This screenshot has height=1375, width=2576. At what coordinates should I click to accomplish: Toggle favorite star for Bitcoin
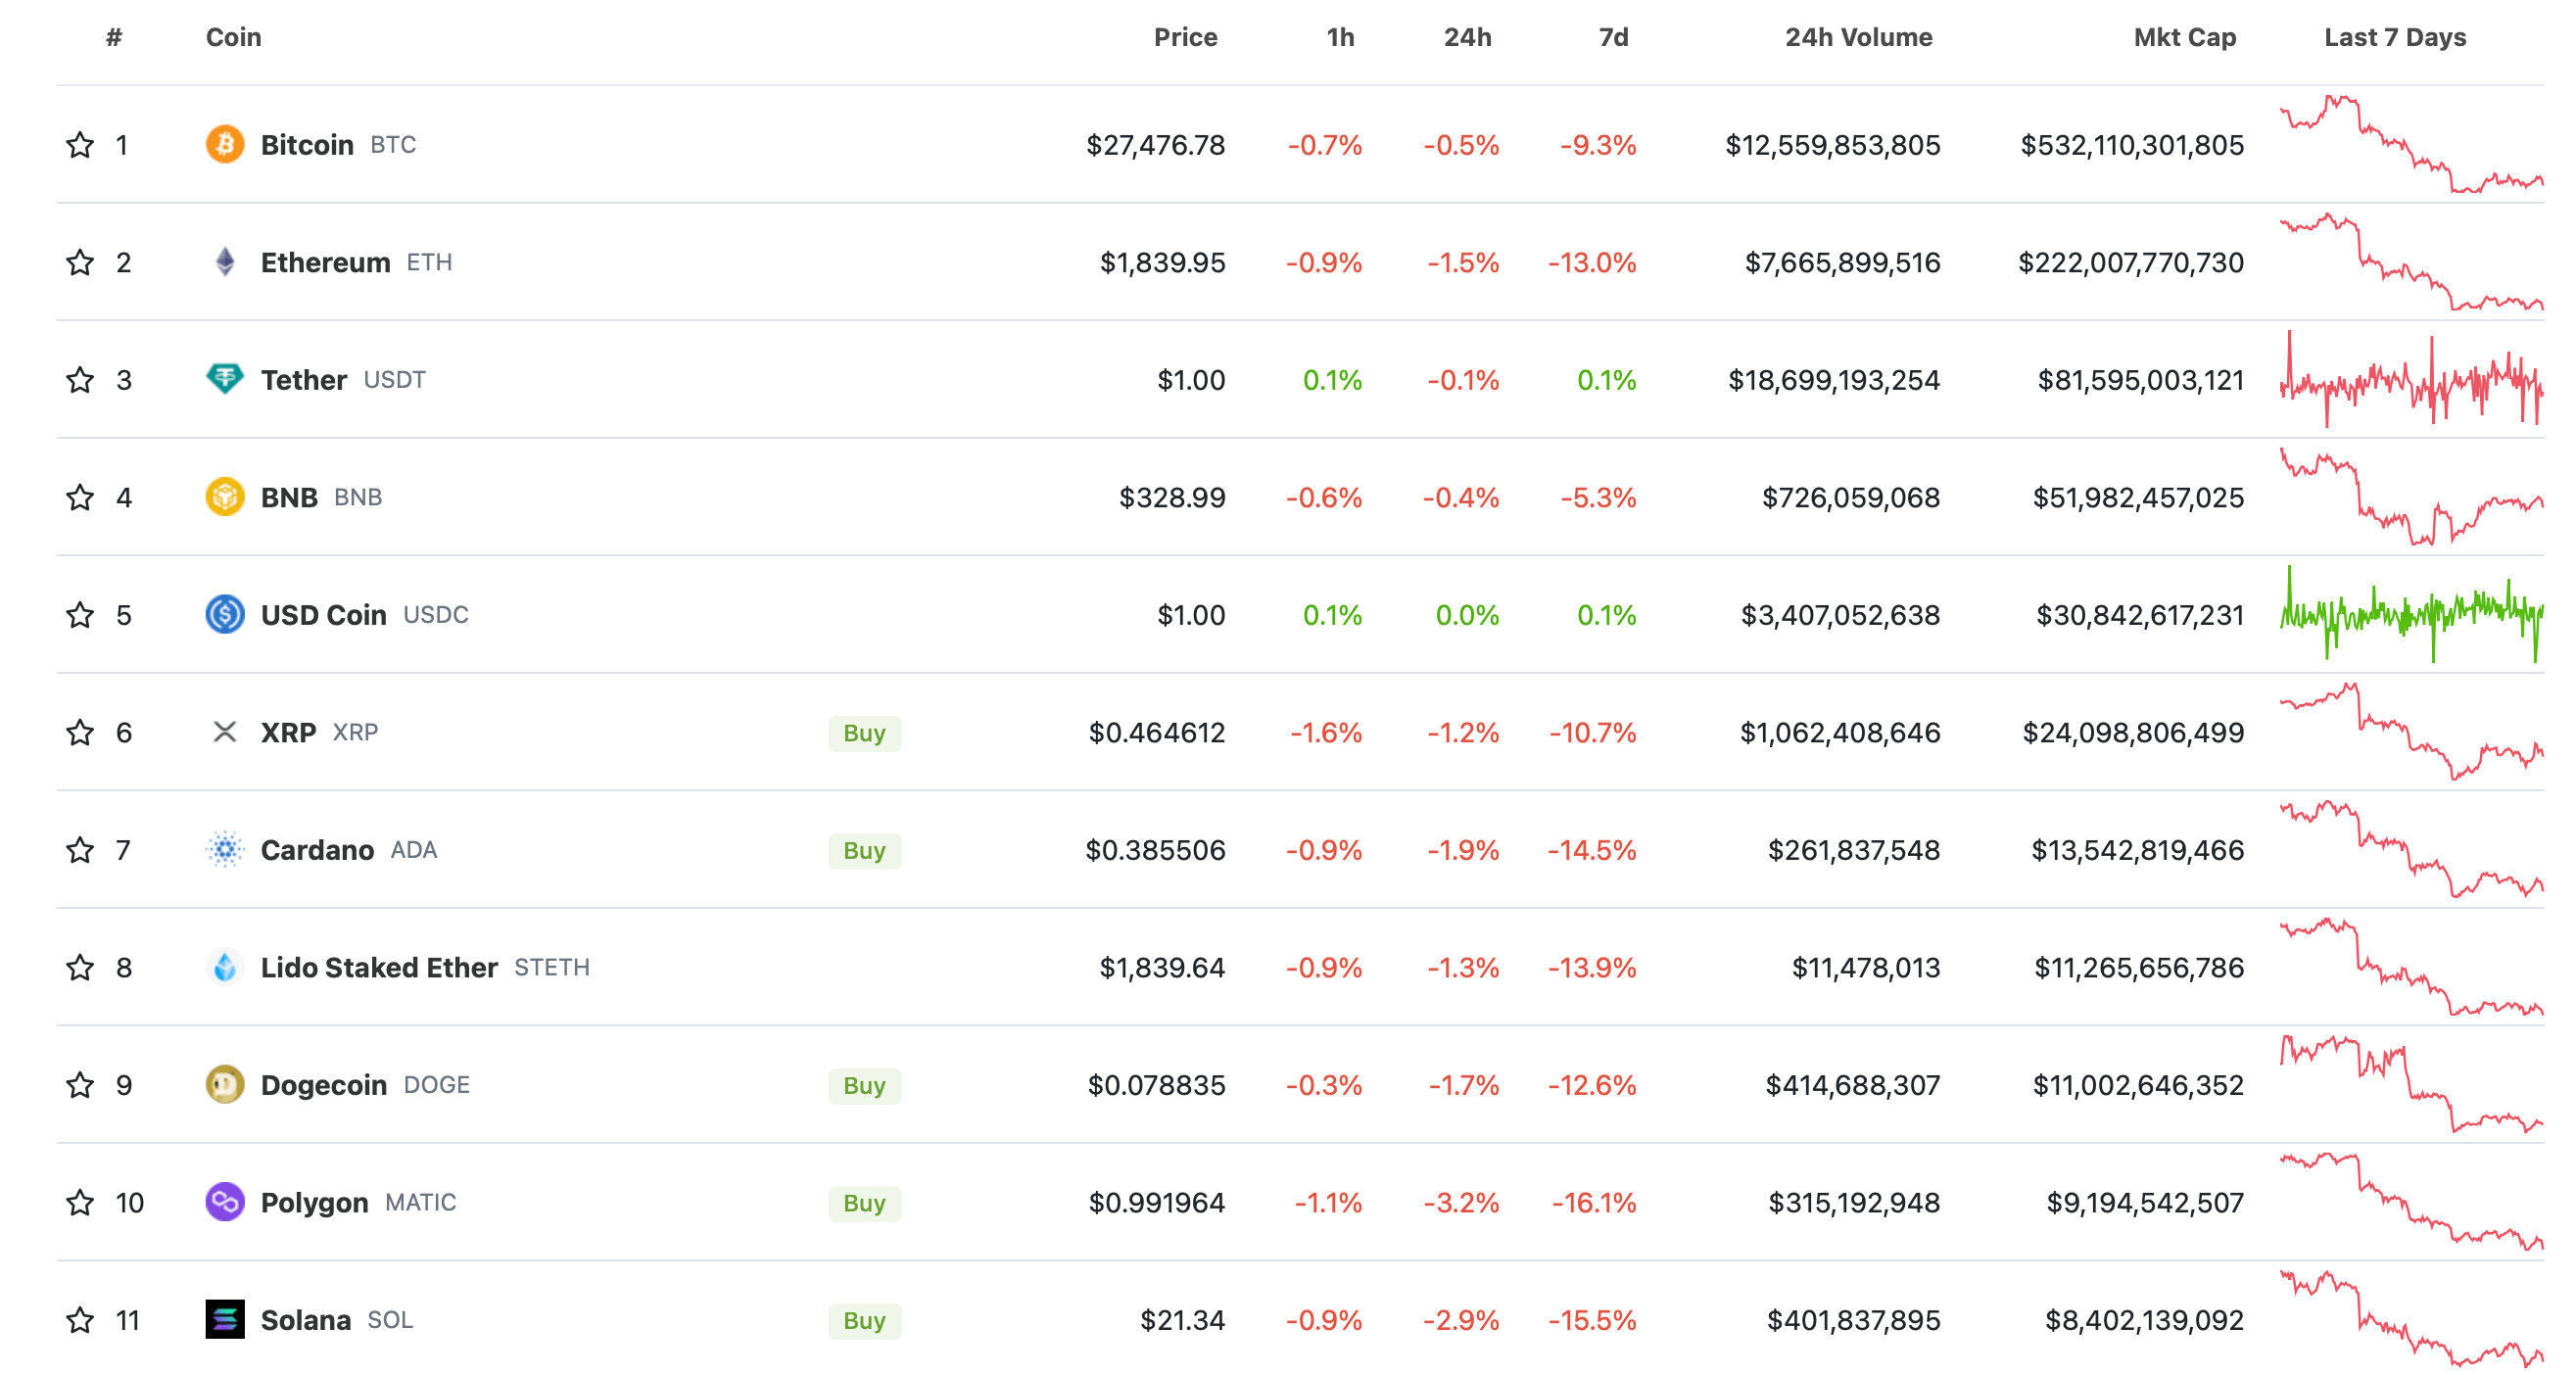[x=80, y=145]
